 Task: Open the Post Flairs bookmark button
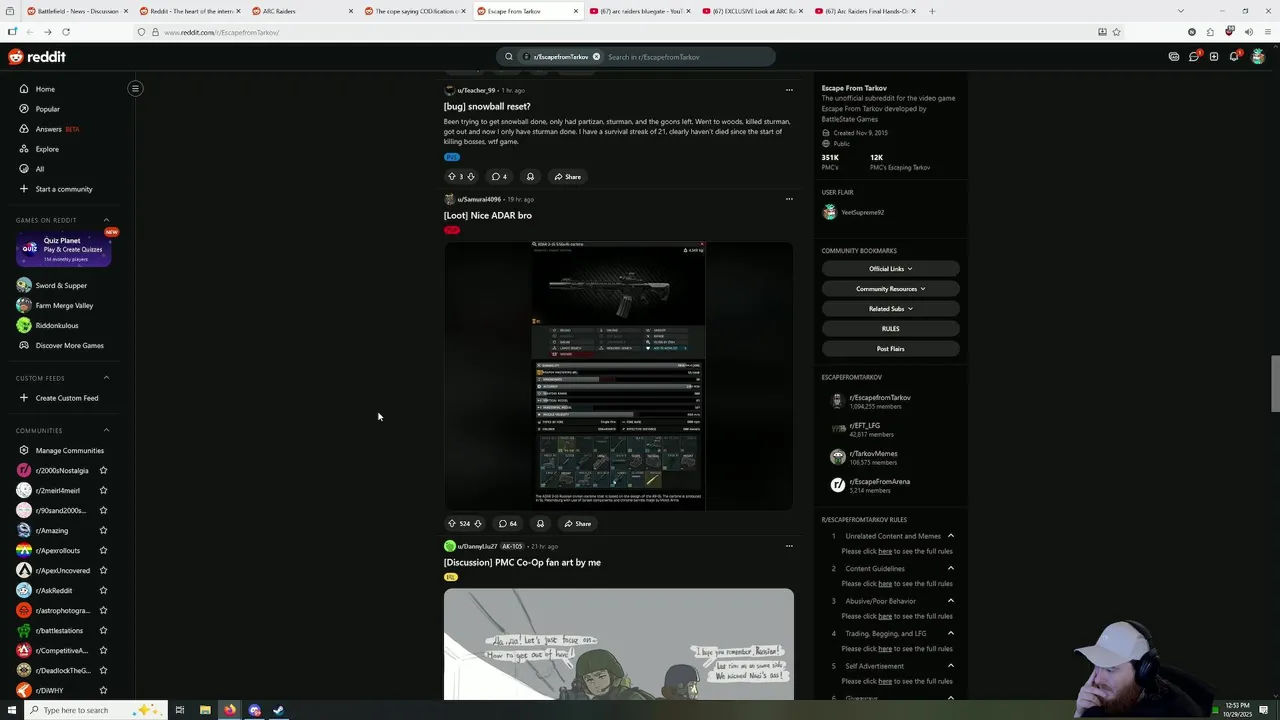[x=890, y=349]
